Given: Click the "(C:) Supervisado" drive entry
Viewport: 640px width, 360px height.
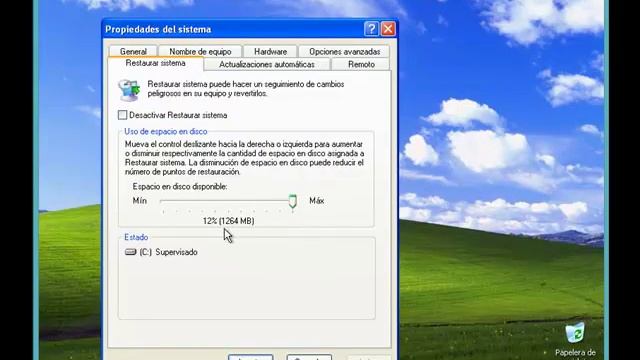Looking at the screenshot, I should (161, 252).
